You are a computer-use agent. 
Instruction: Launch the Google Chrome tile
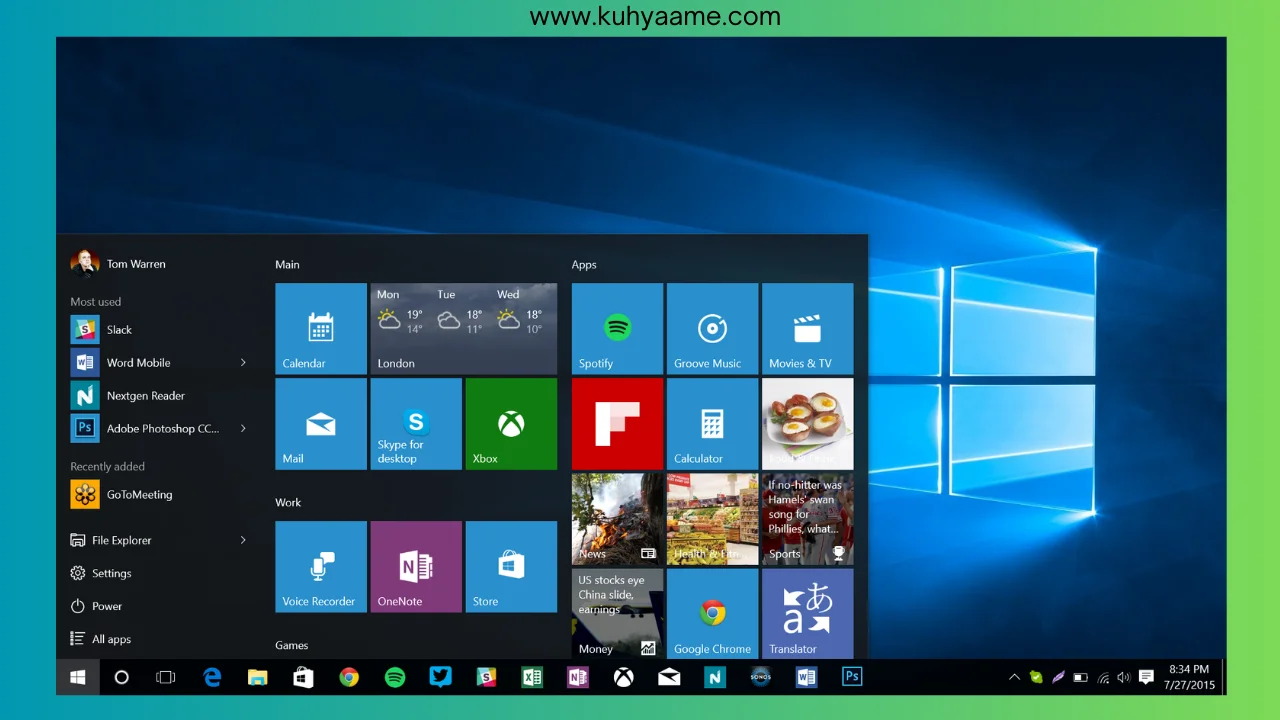click(x=712, y=613)
